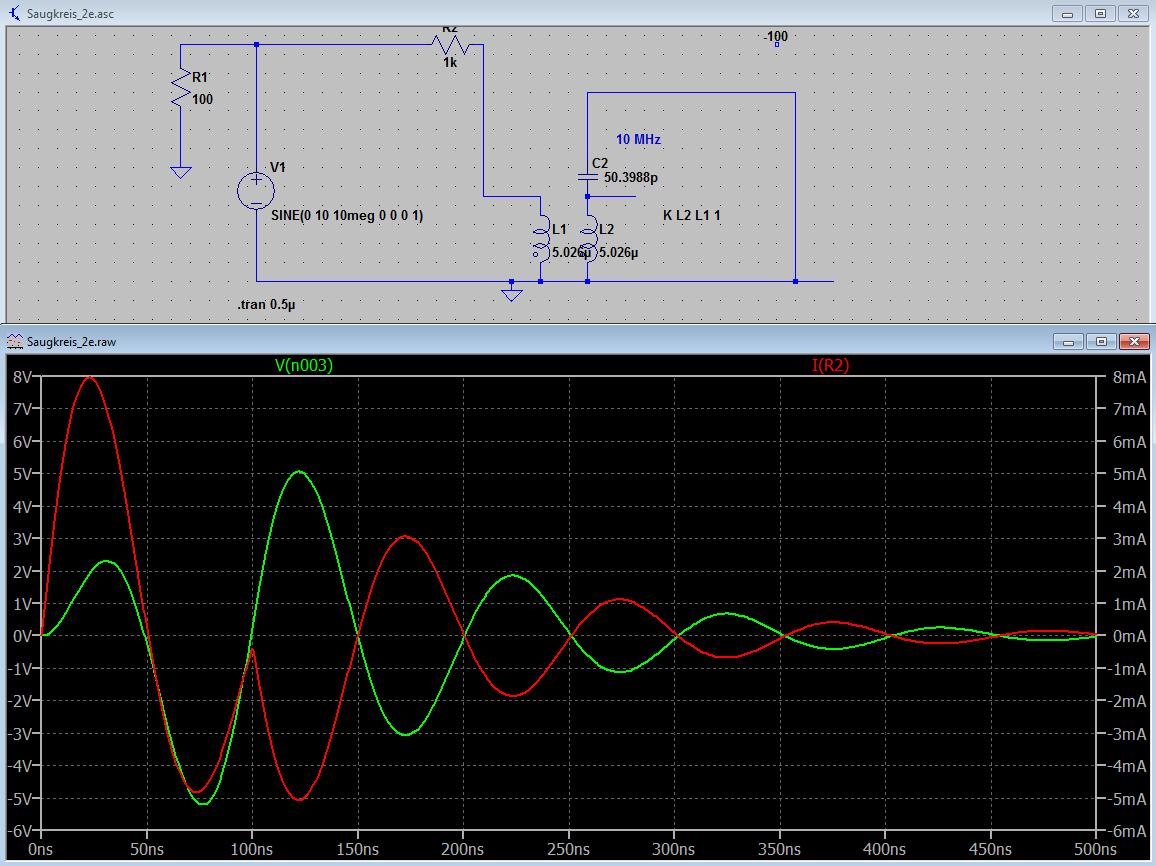Screen dimensions: 1156x866
Task: Close the Saugkreis_2e.raw waveform window
Action: point(1133,341)
